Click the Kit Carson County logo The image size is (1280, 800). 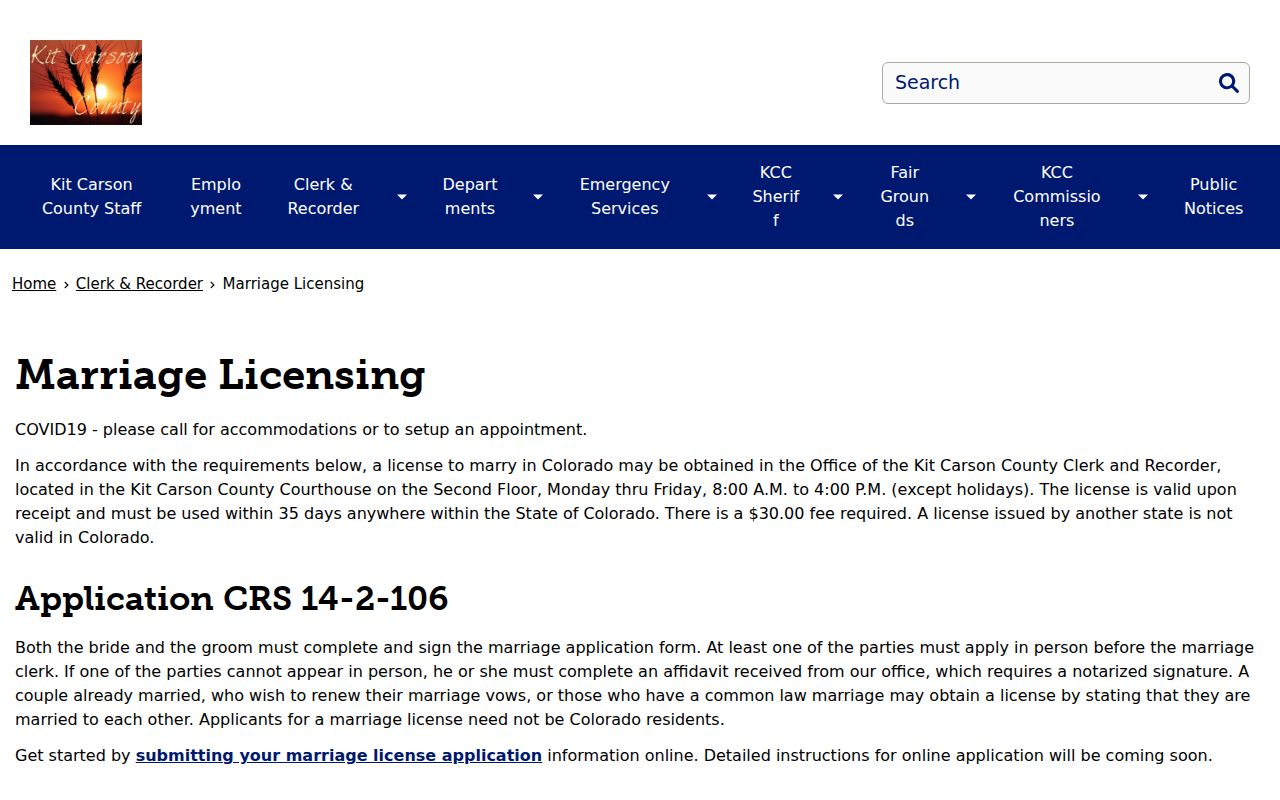[x=86, y=82]
